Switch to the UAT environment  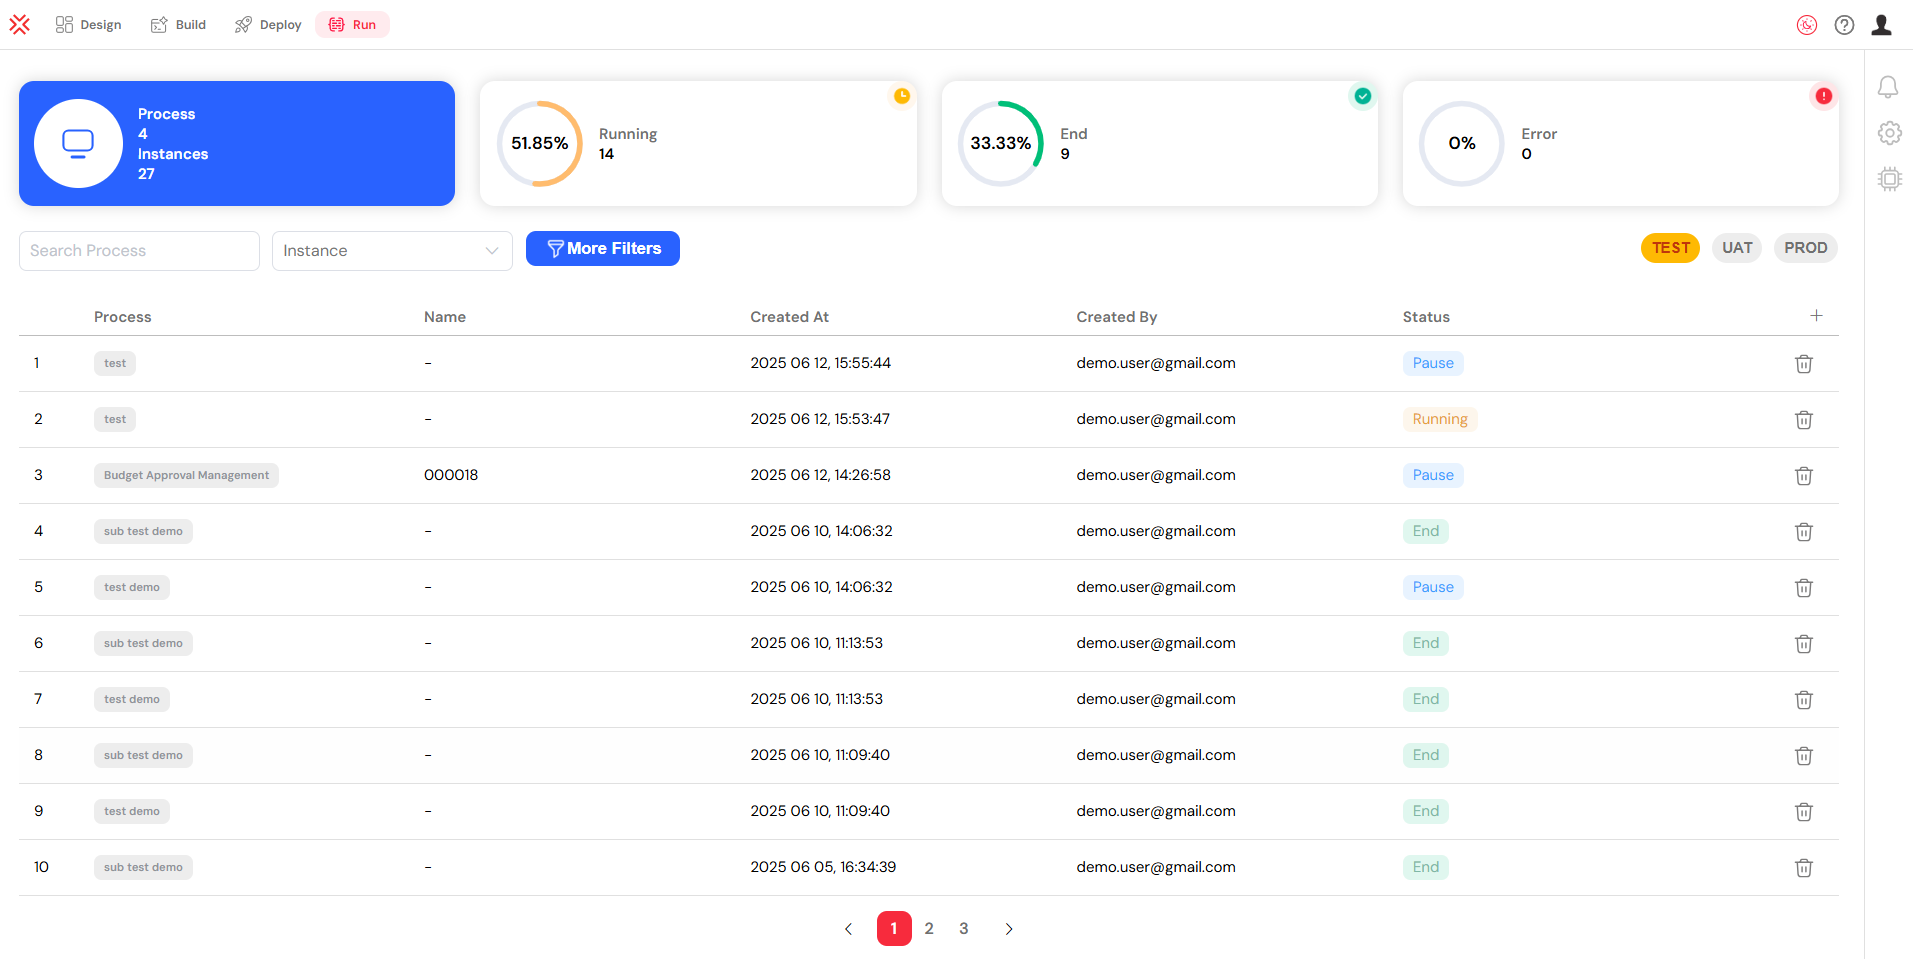tap(1736, 247)
